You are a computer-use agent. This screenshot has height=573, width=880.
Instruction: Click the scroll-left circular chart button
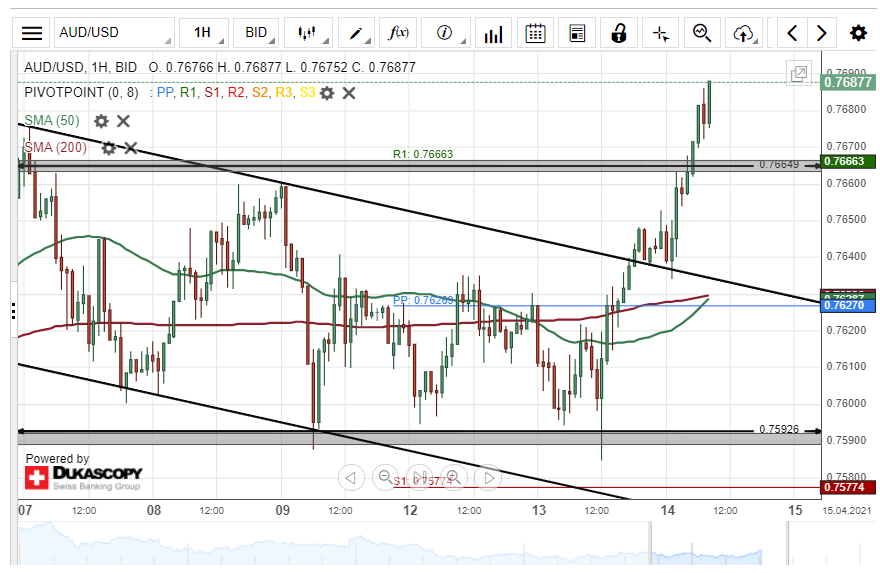(x=351, y=478)
